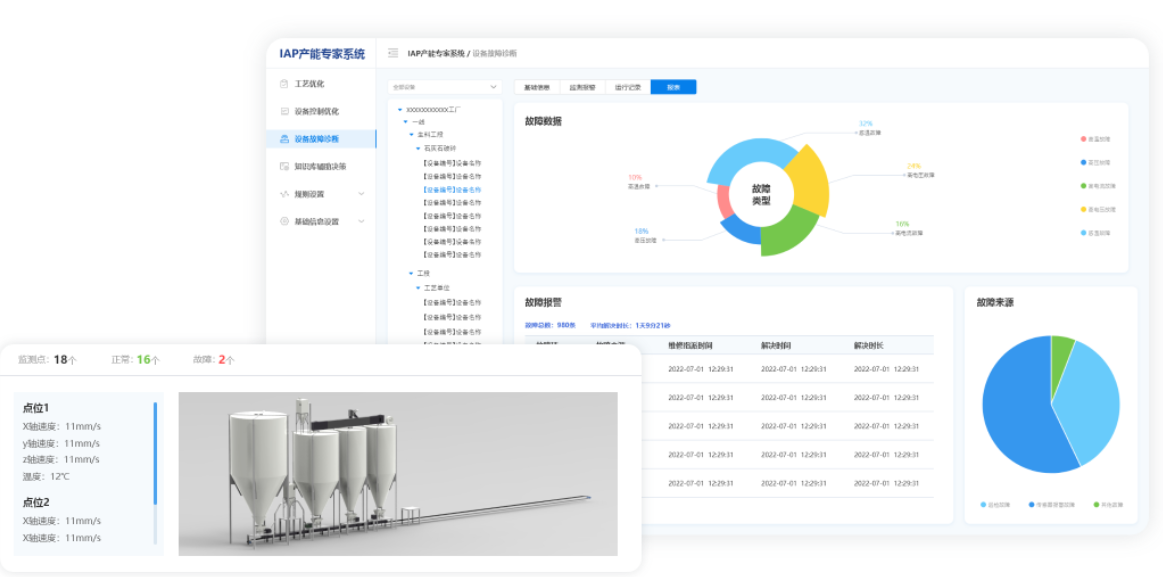Viewport: 1163px width, 577px height.
Task: Click the 规则设置 sidebar icon
Action: tap(285, 194)
